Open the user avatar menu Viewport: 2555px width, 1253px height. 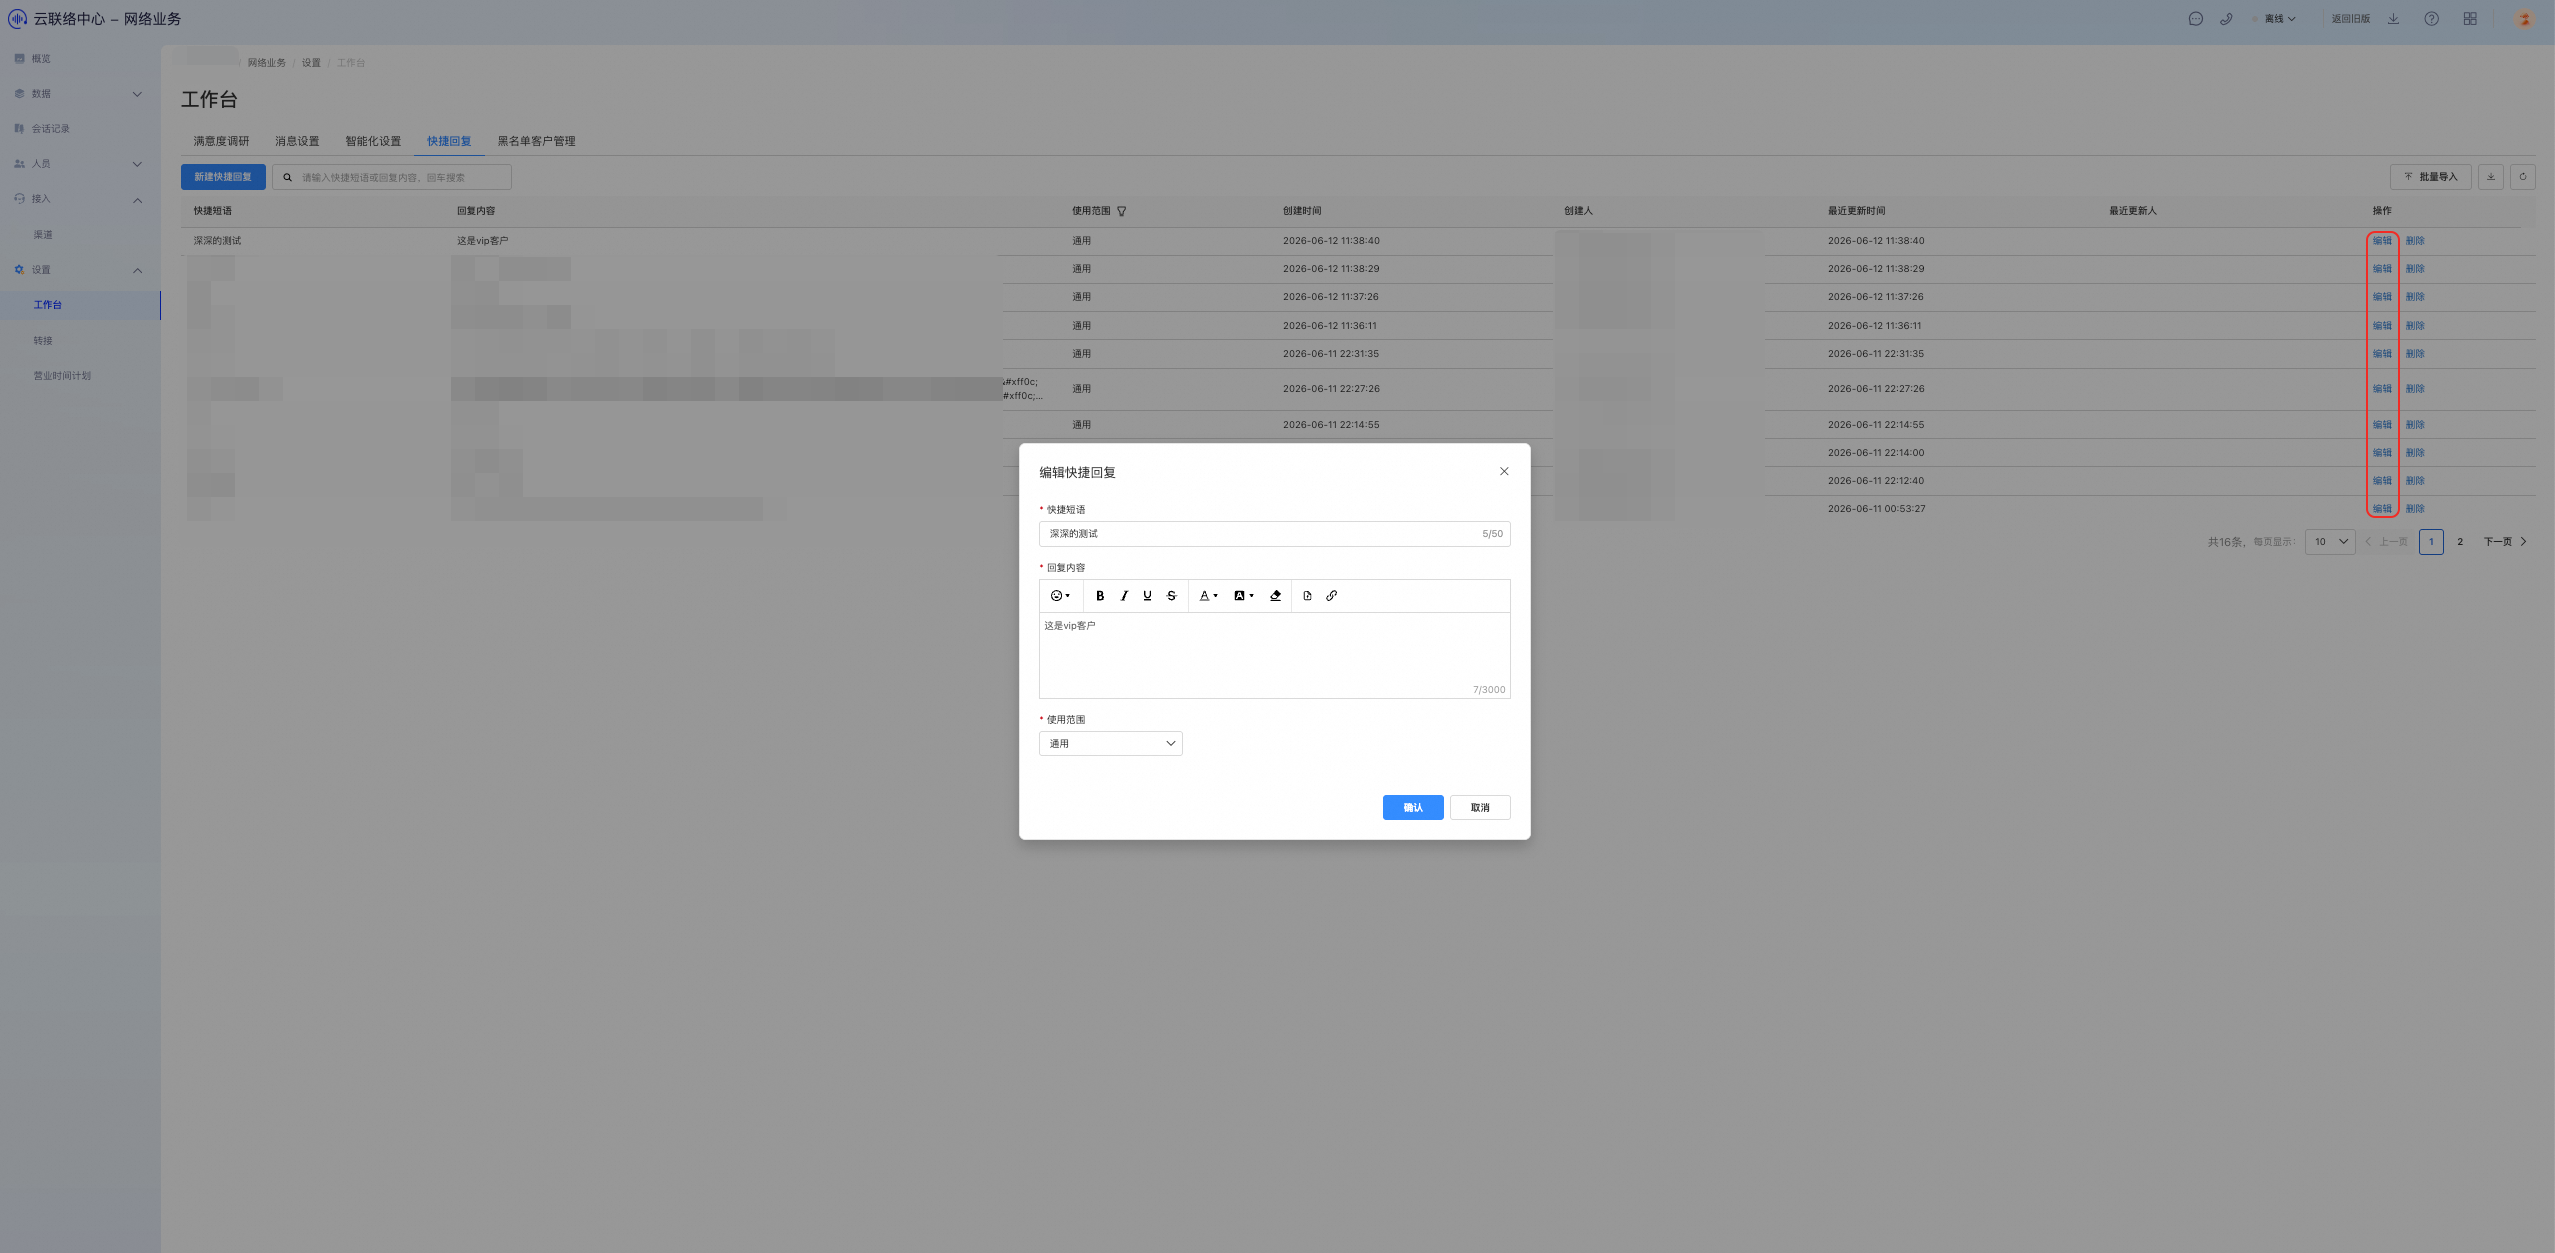2524,19
